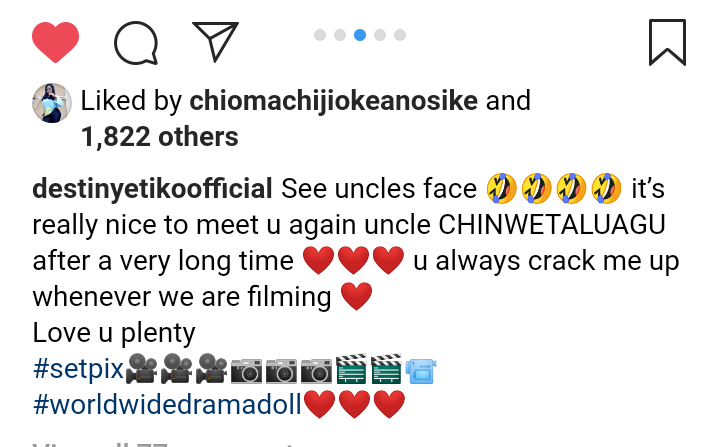
Task: Tap the camera emojis after #setpix
Action: [281, 370]
